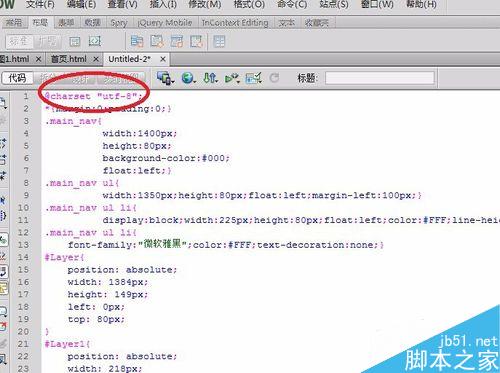Select the Untitled-2* document tab

pyautogui.click(x=129, y=59)
